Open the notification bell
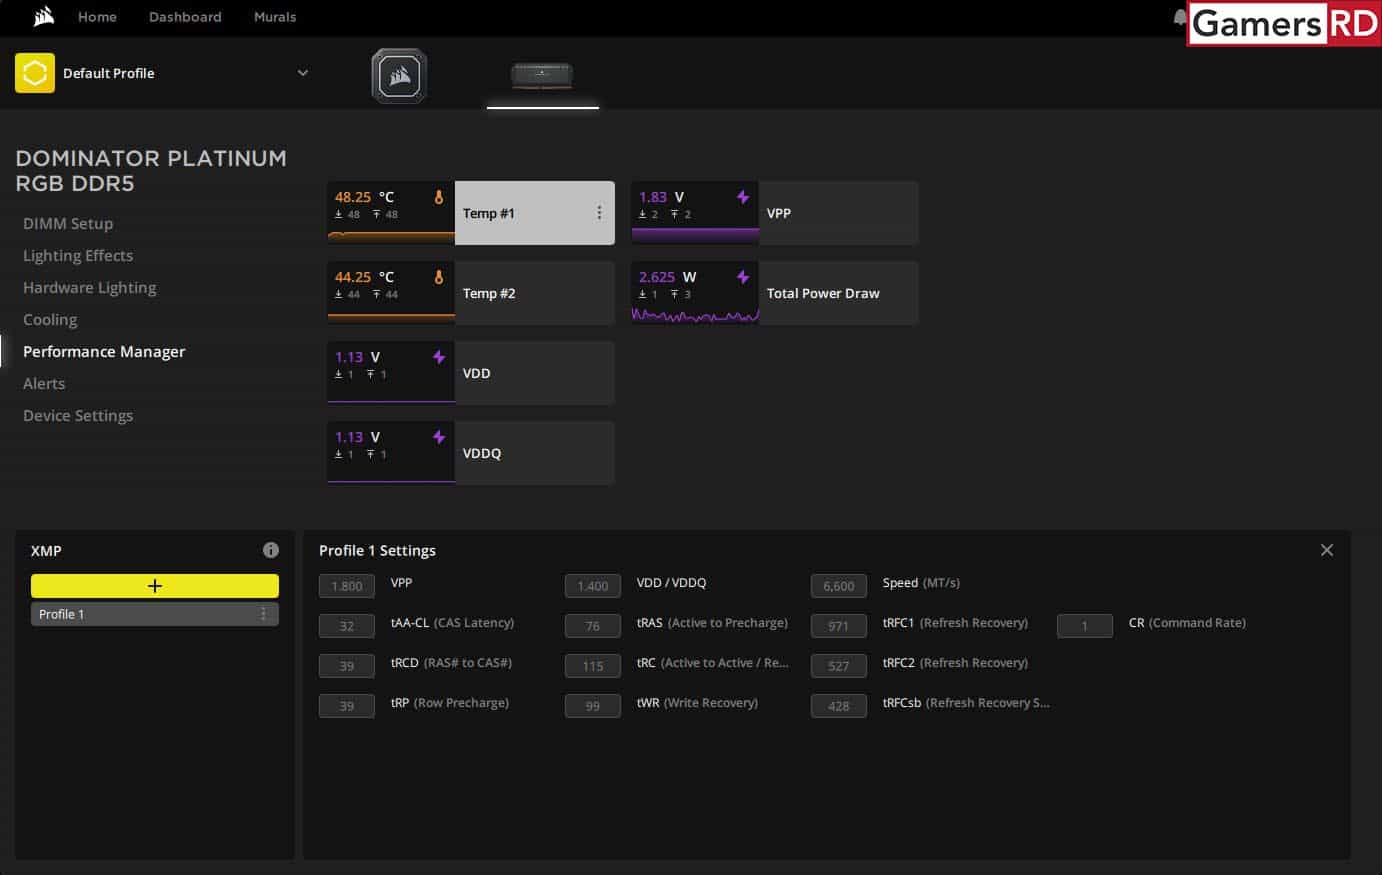The height and width of the screenshot is (875, 1382). (1180, 17)
